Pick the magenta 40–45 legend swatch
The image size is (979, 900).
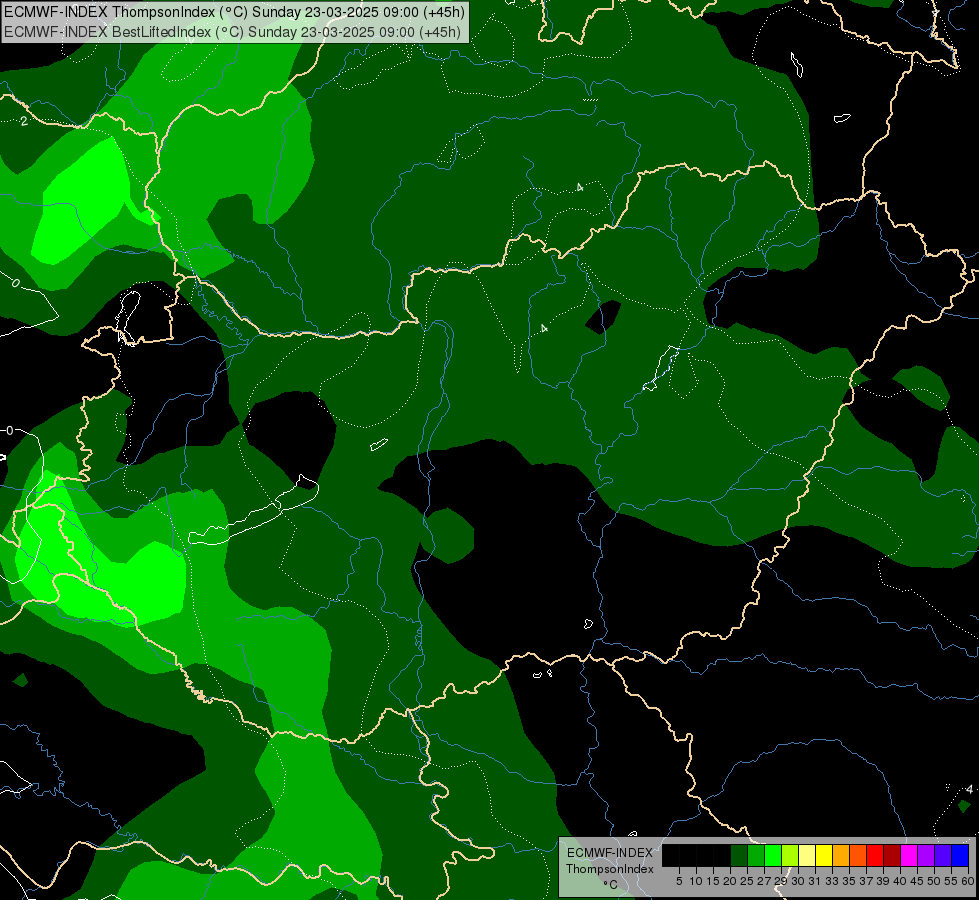coord(909,855)
